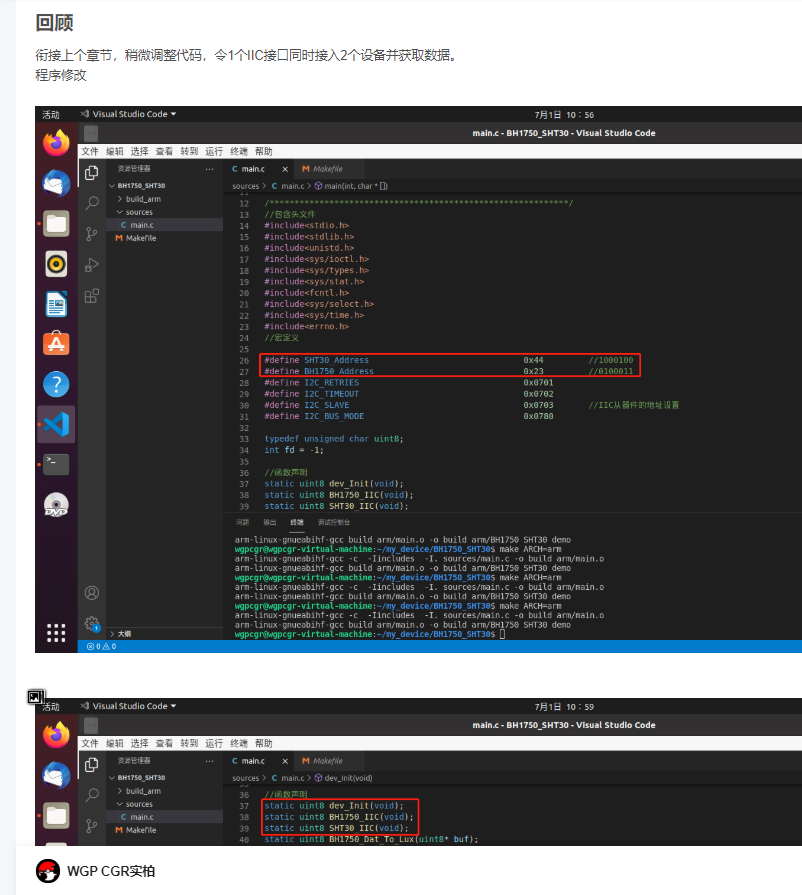802x895 pixels.
Task: Click the VS Code dock icon
Action: 56,425
